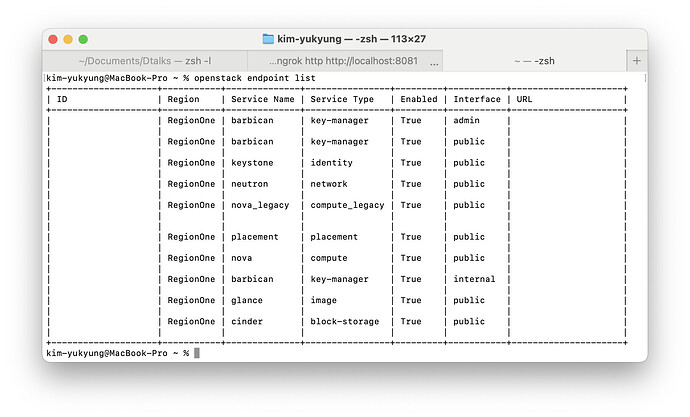Minimize the terminal with the yellow button
The height and width of the screenshot is (417, 690).
(x=68, y=39)
